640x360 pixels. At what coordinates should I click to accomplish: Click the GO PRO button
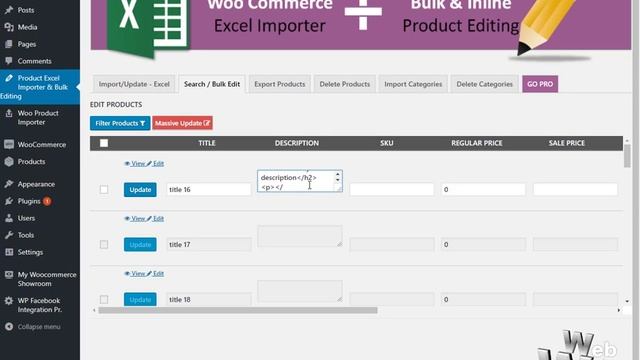point(540,84)
